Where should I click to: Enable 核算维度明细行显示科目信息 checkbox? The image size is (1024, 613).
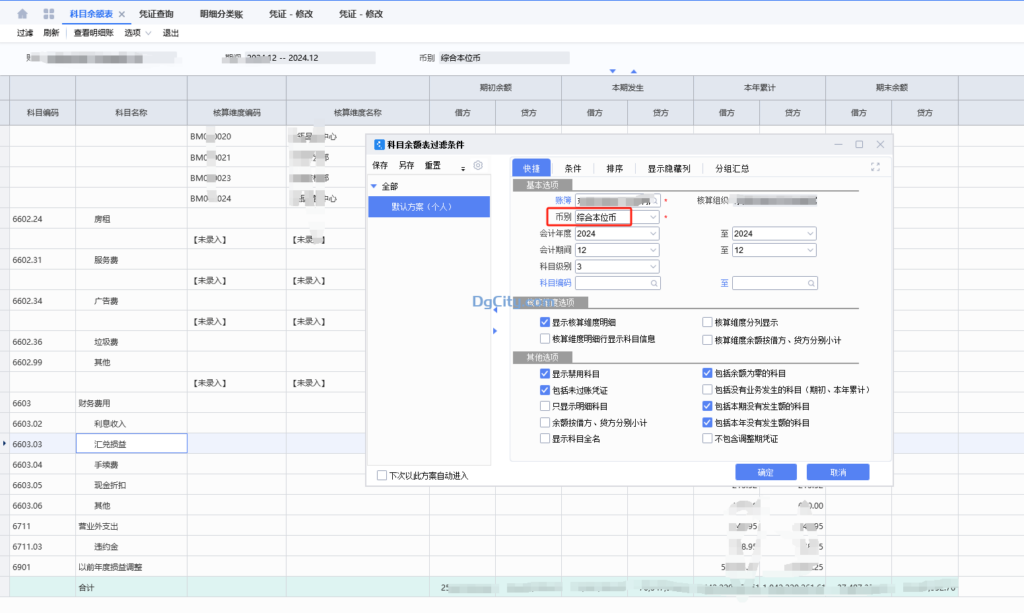pos(545,339)
